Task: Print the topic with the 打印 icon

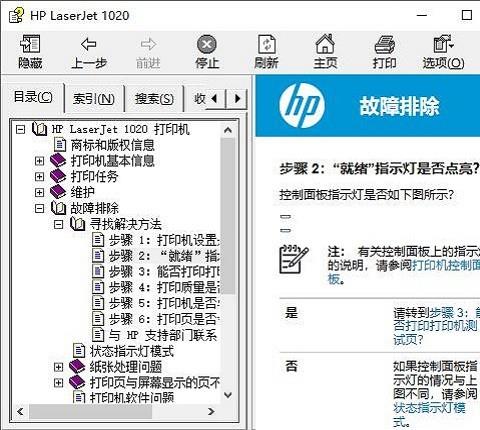Action: click(385, 44)
